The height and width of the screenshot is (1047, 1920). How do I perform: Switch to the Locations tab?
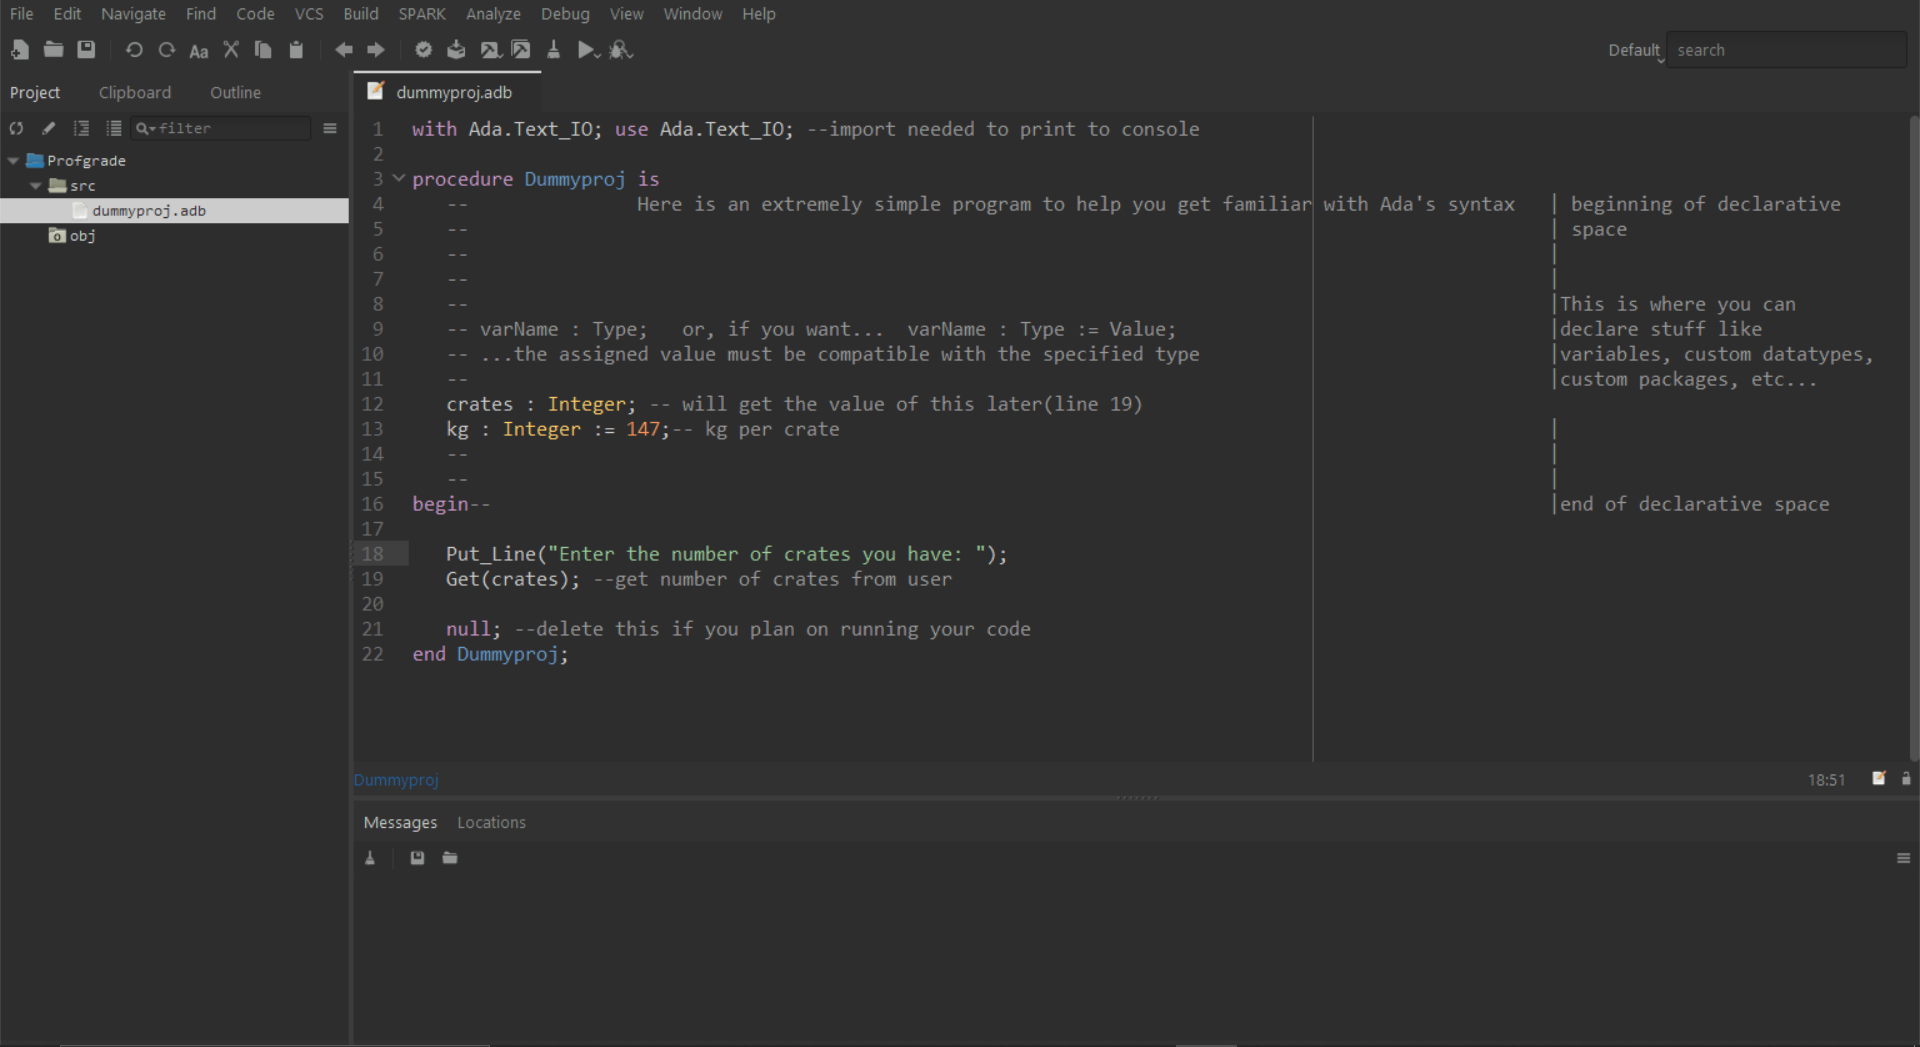coord(491,822)
